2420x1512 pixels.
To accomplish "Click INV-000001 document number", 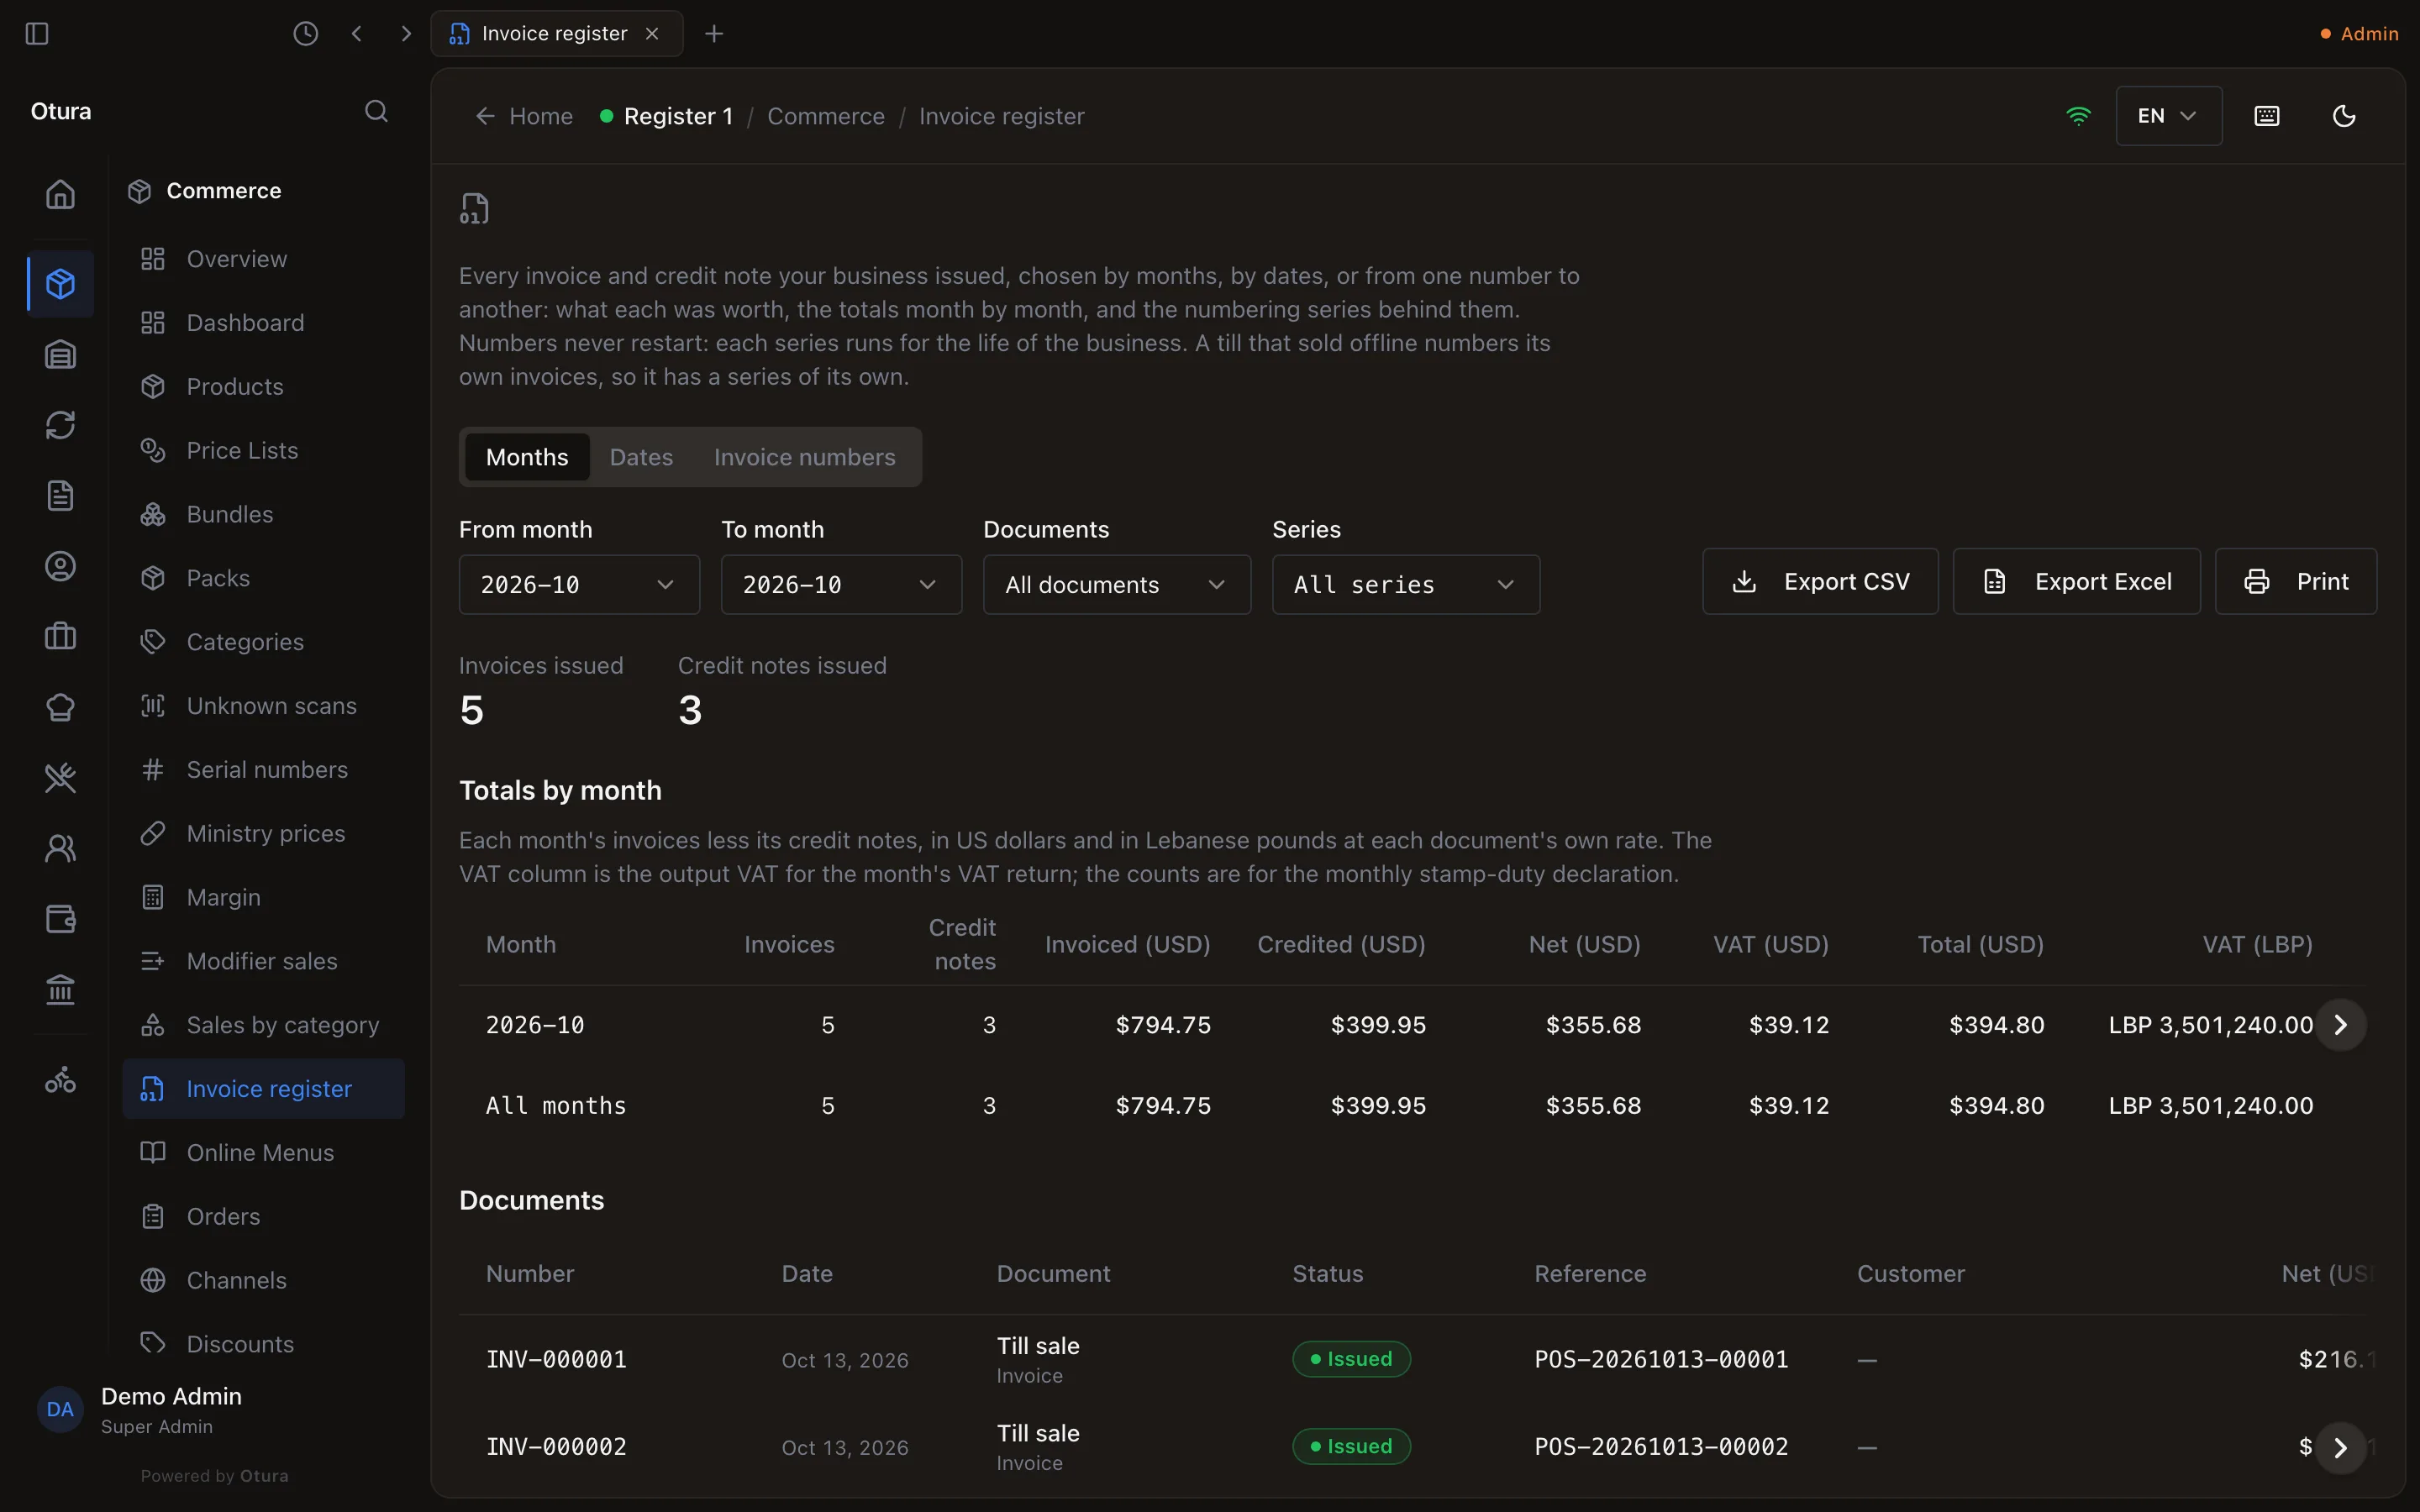I will 556,1360.
